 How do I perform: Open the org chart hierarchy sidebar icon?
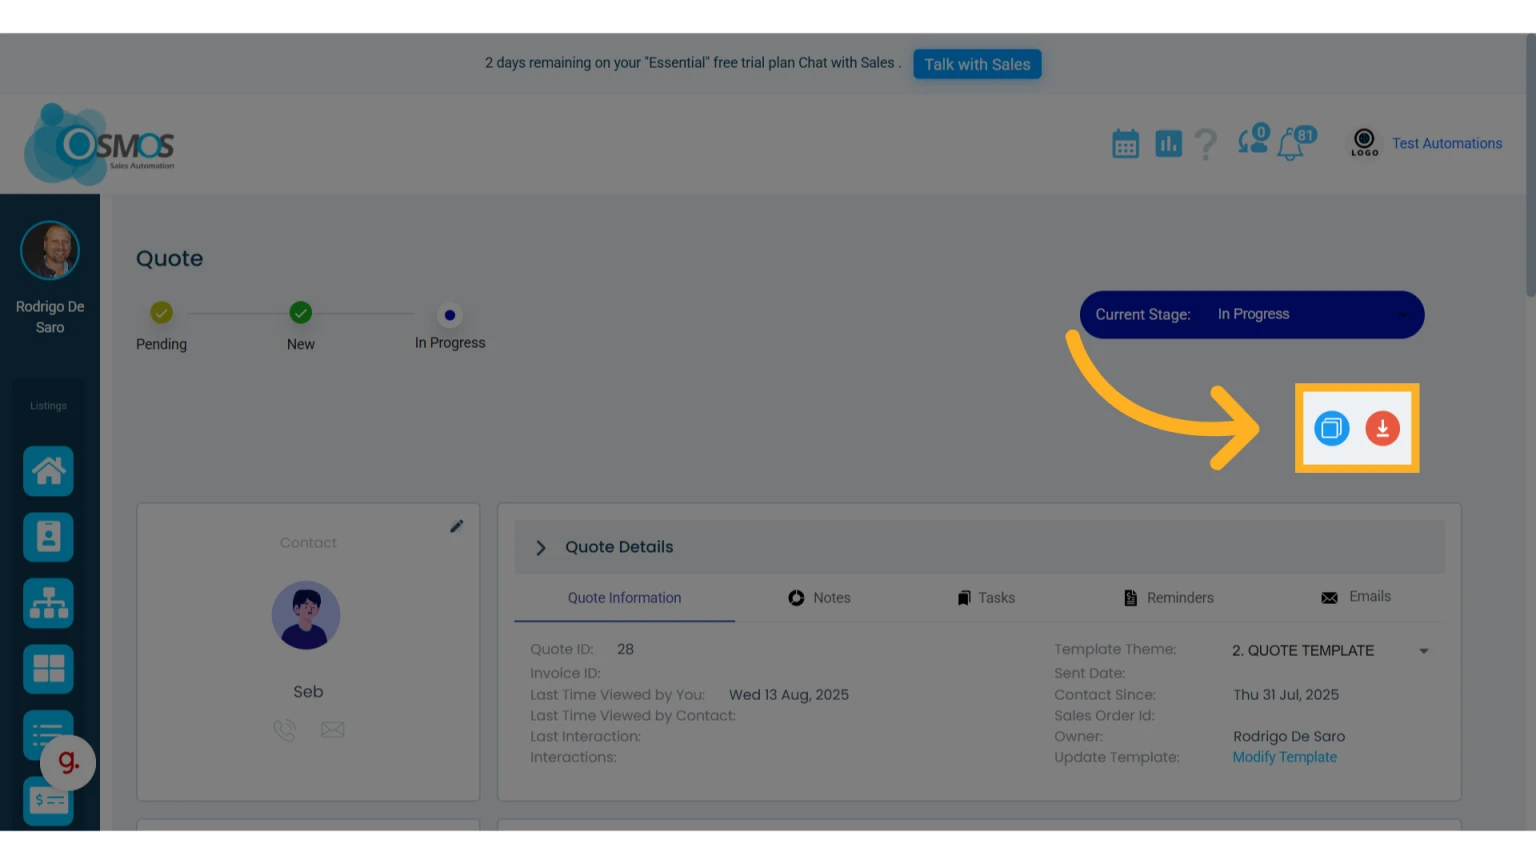[48, 603]
